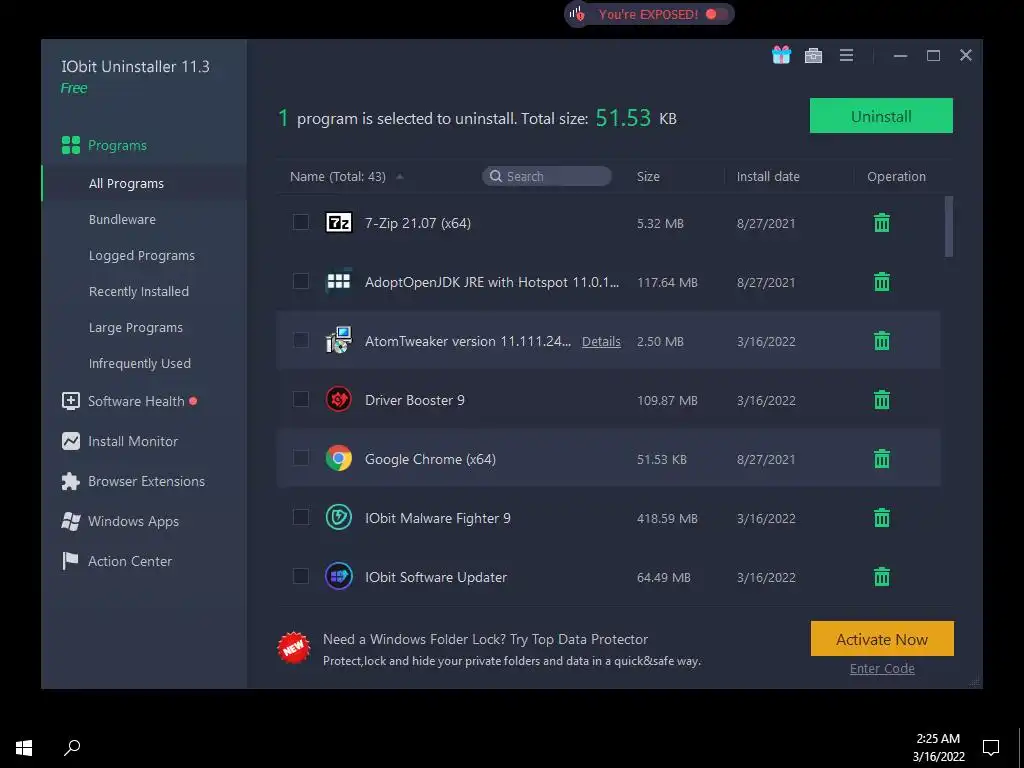This screenshot has width=1024, height=768.
Task: Tick the checkbox for AdoptOpenJDK JRE
Action: [x=300, y=281]
